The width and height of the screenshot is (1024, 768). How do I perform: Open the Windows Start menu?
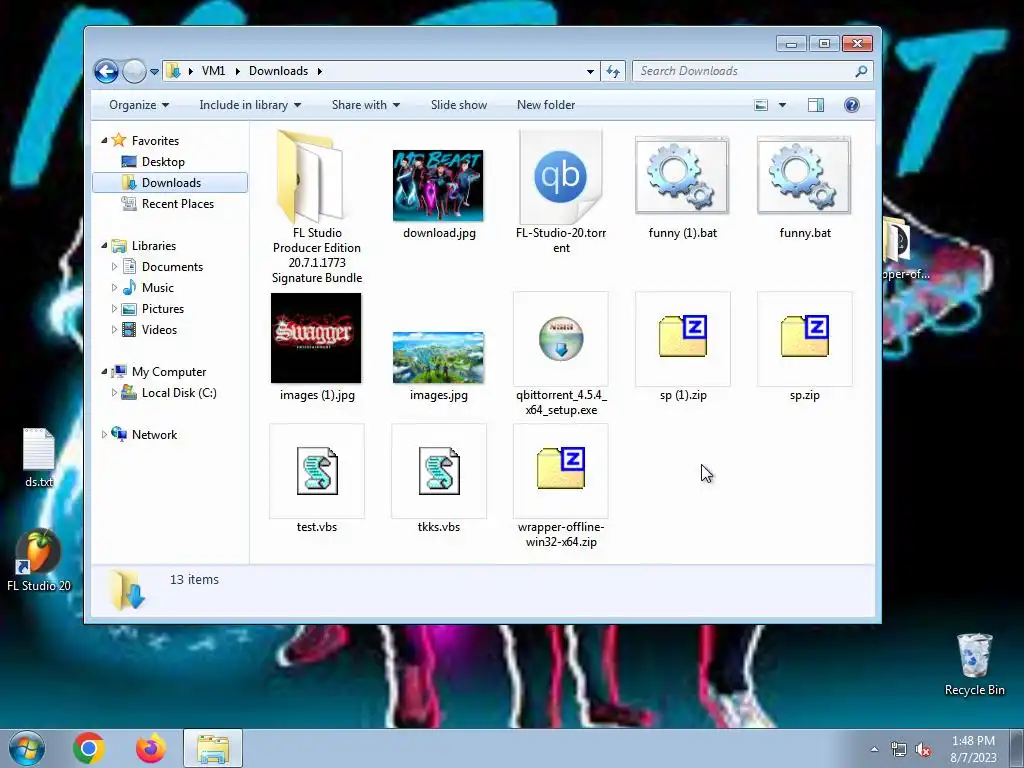(27, 748)
